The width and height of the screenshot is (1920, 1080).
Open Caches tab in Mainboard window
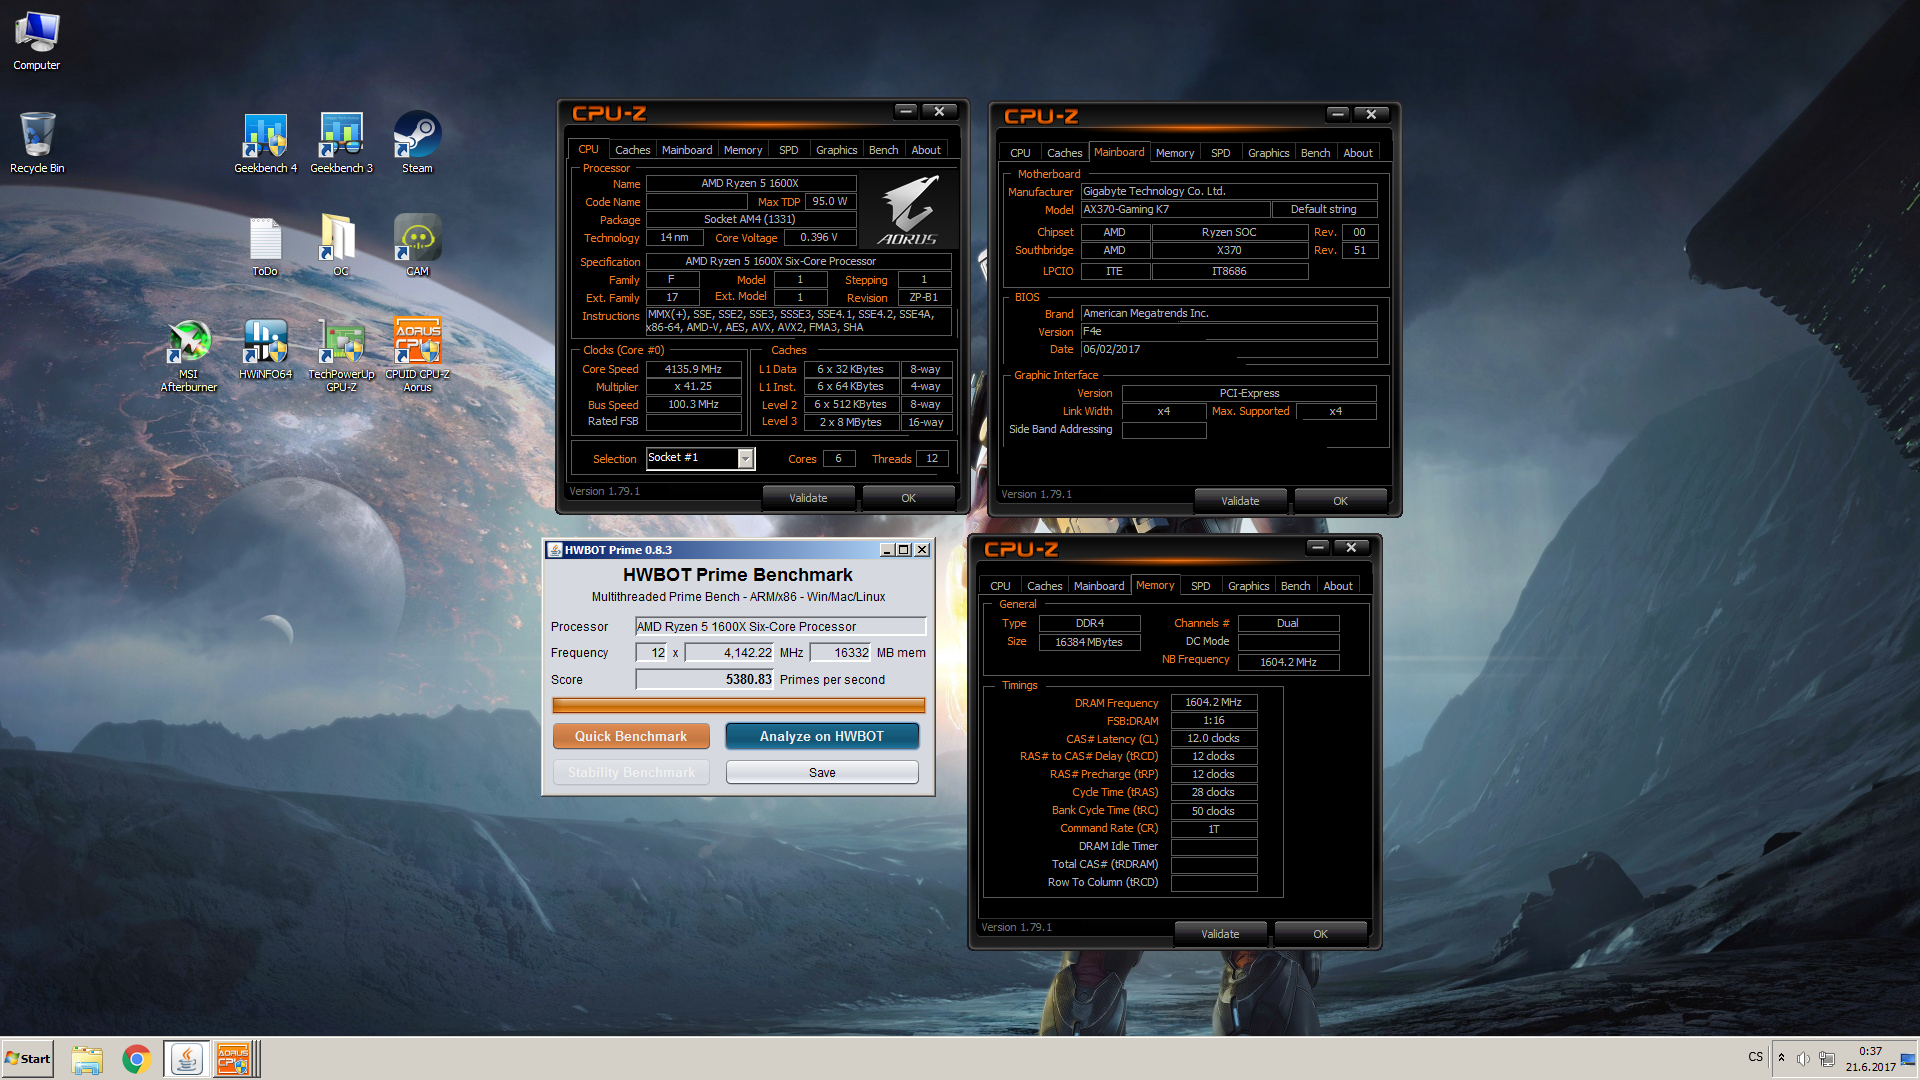(1064, 153)
